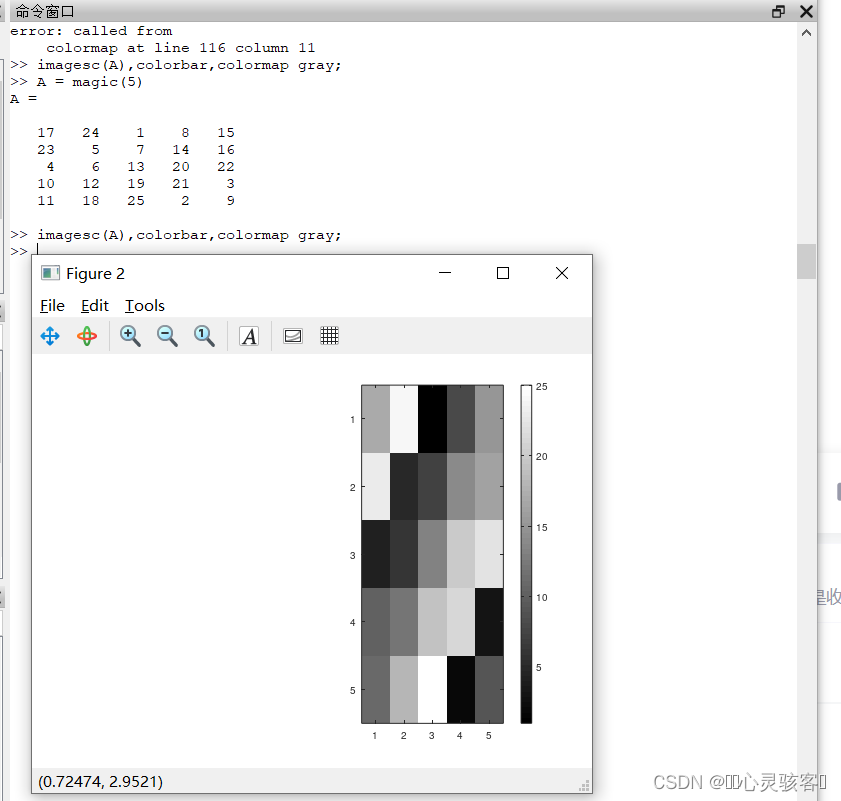Click the matrix value 25 in the output
841x801 pixels.
[x=136, y=201]
